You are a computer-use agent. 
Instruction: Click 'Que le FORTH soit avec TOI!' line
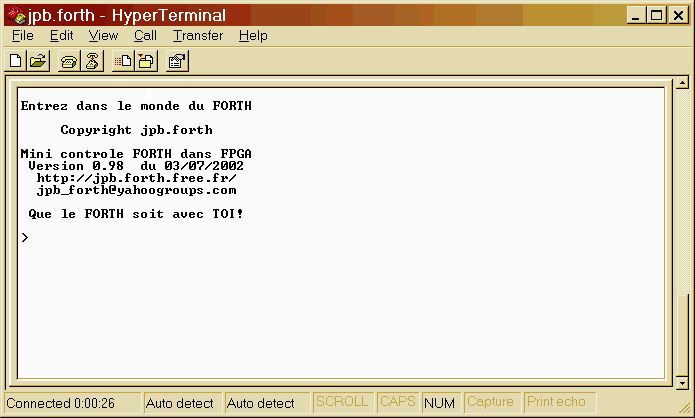136,214
